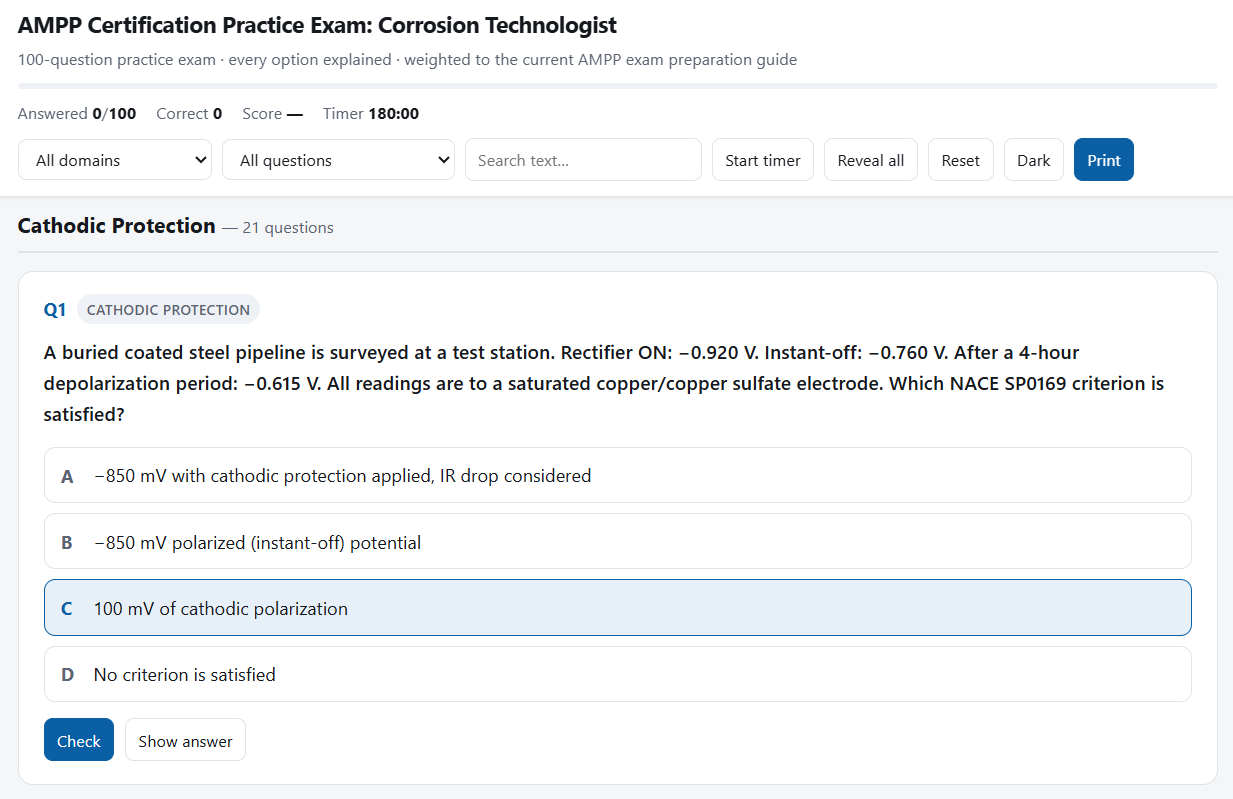Click the Score status text
Image resolution: width=1233 pixels, height=799 pixels.
272,114
